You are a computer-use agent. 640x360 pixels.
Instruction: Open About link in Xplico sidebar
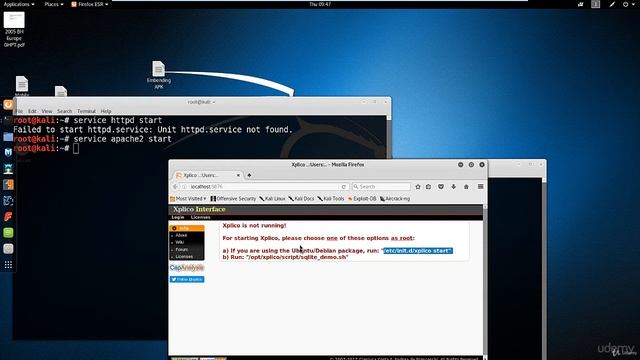pyautogui.click(x=181, y=235)
